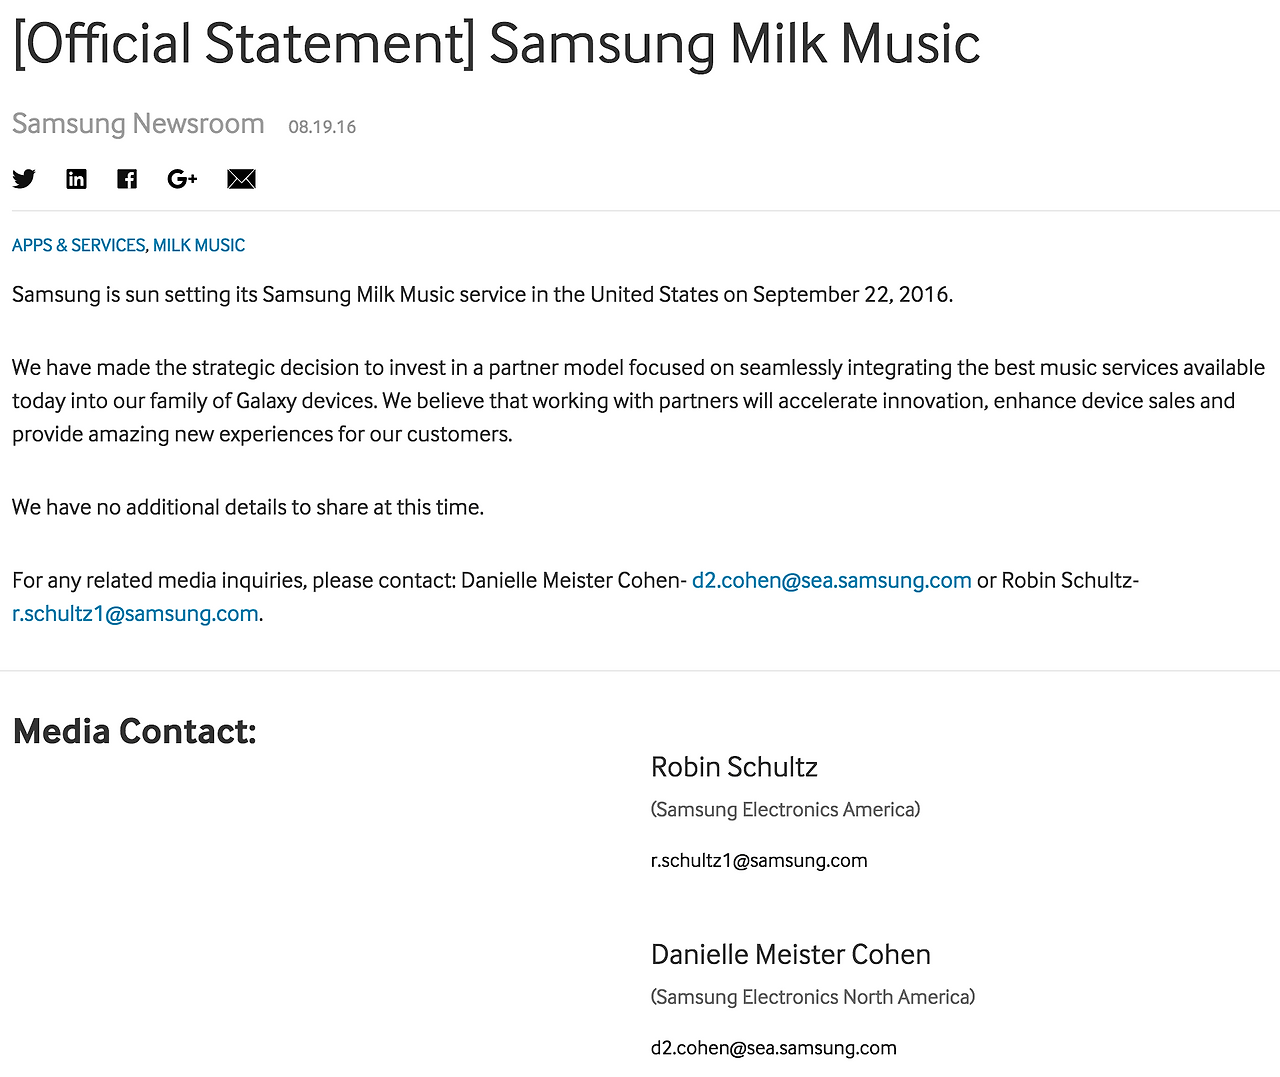Image resolution: width=1280 pixels, height=1077 pixels.
Task: Click r.schultz1@samsung.com under Media Contact
Action: [759, 860]
